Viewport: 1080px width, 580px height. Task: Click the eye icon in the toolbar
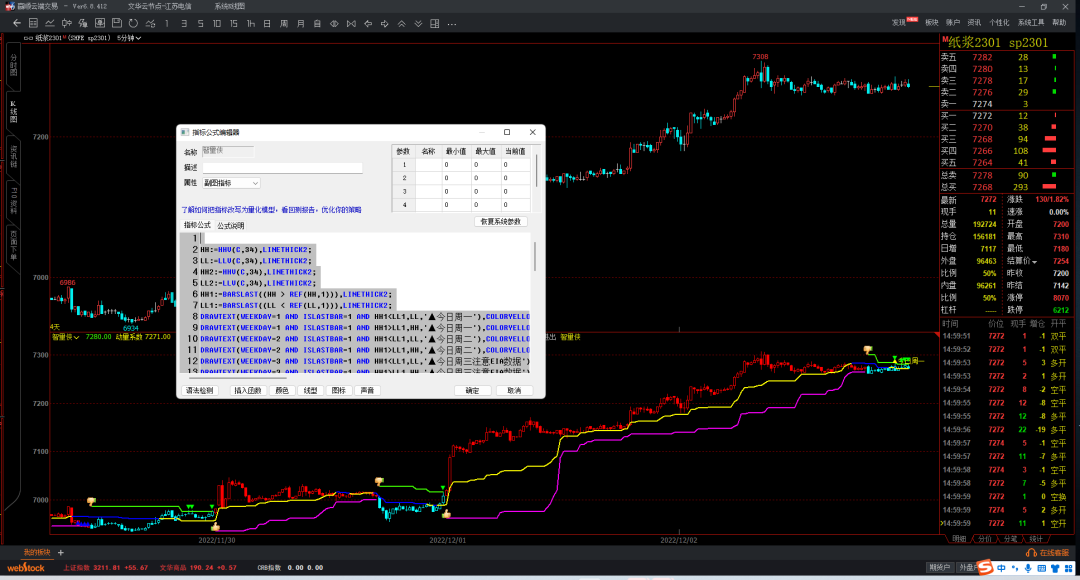[x=334, y=23]
